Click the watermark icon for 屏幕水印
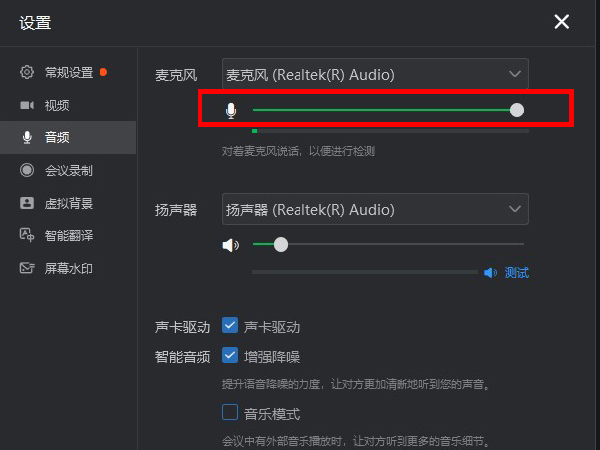 27,268
